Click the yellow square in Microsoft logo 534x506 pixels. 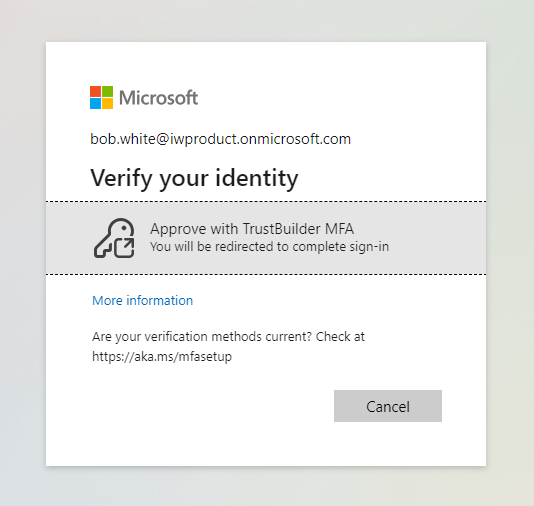[107, 104]
